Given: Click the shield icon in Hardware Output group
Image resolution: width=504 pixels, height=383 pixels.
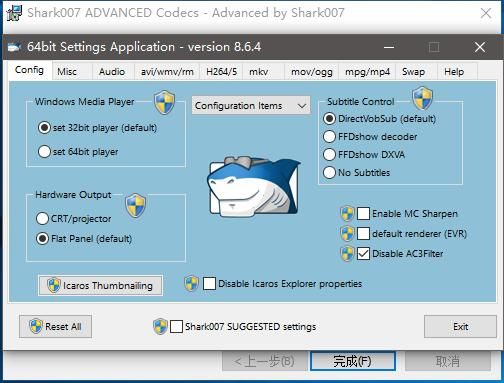Looking at the screenshot, I should point(135,206).
